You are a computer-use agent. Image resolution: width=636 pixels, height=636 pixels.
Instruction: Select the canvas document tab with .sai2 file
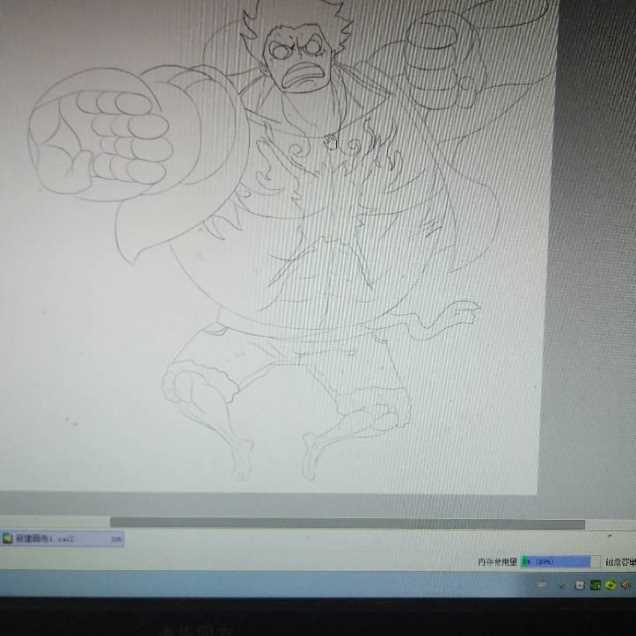pyautogui.click(x=62, y=539)
